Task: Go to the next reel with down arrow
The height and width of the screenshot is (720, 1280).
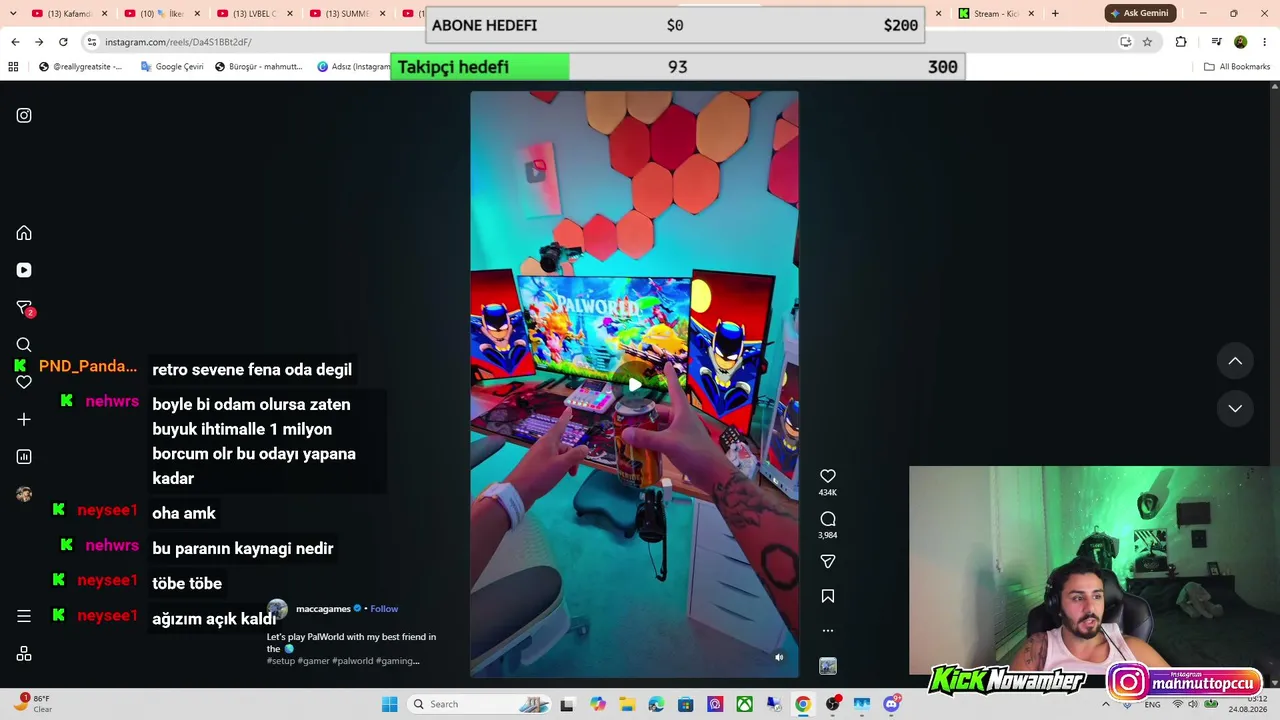Action: pyautogui.click(x=1235, y=408)
